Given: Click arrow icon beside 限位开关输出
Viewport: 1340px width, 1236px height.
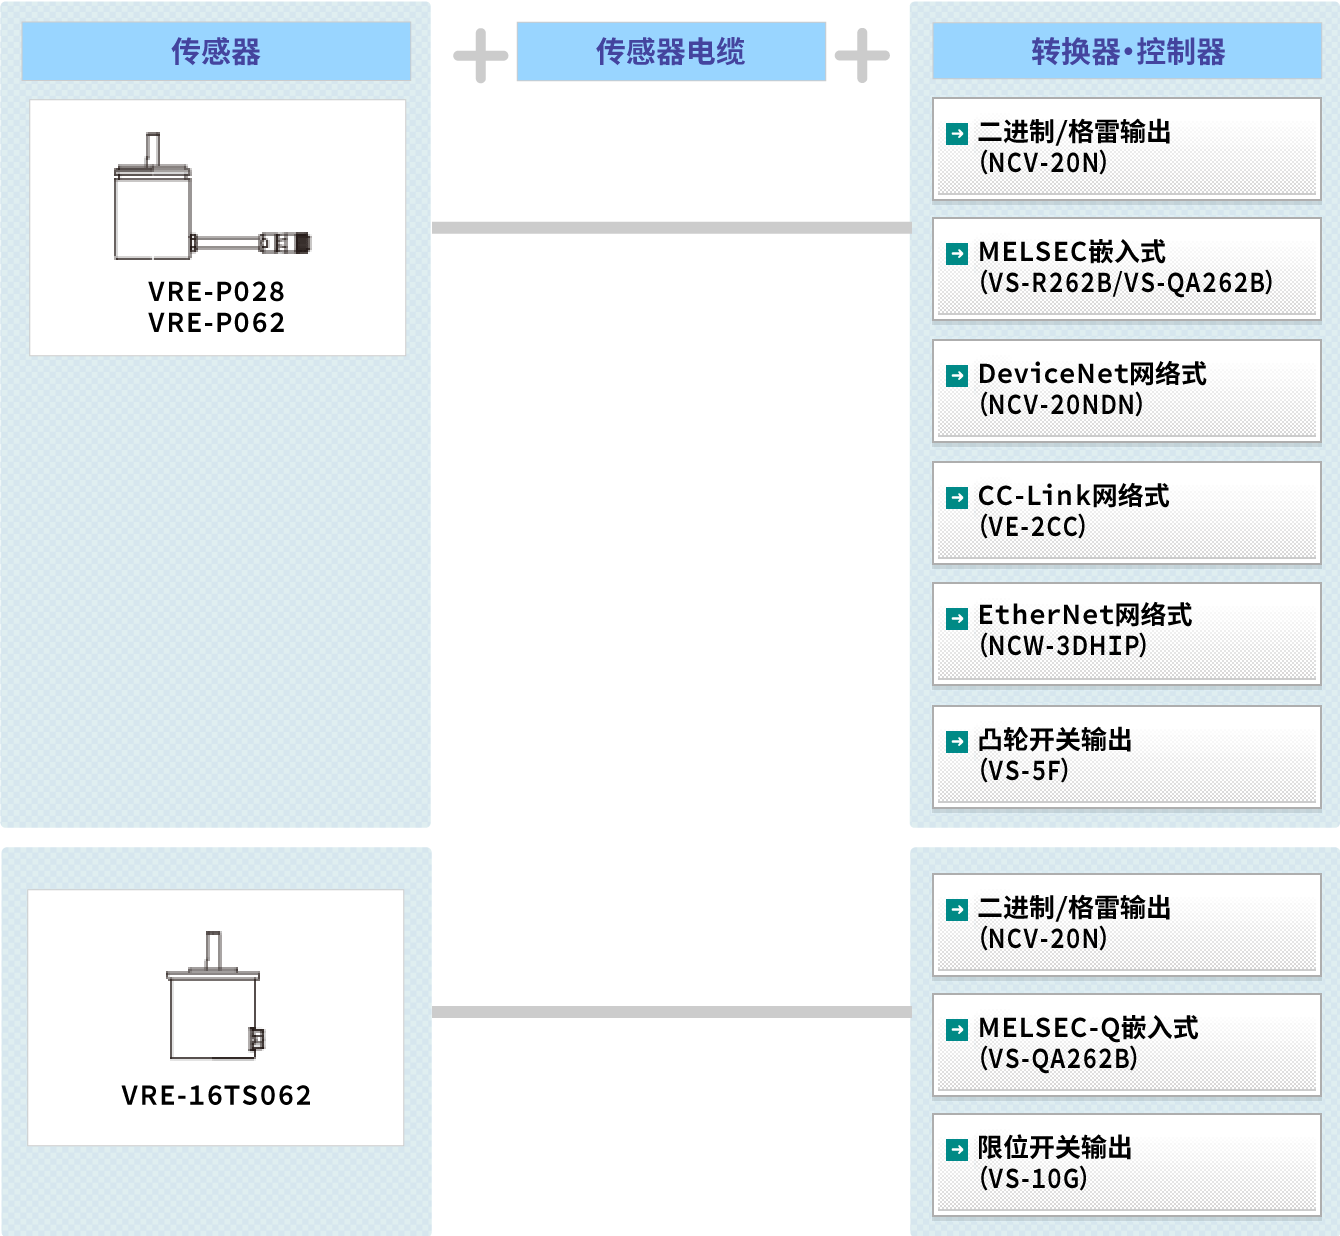Looking at the screenshot, I should 957,1150.
